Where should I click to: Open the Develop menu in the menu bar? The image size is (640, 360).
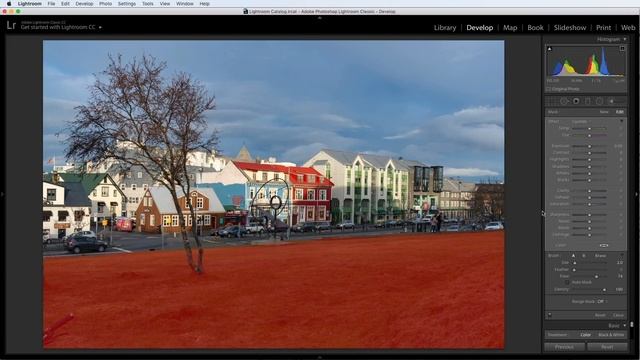tap(84, 4)
